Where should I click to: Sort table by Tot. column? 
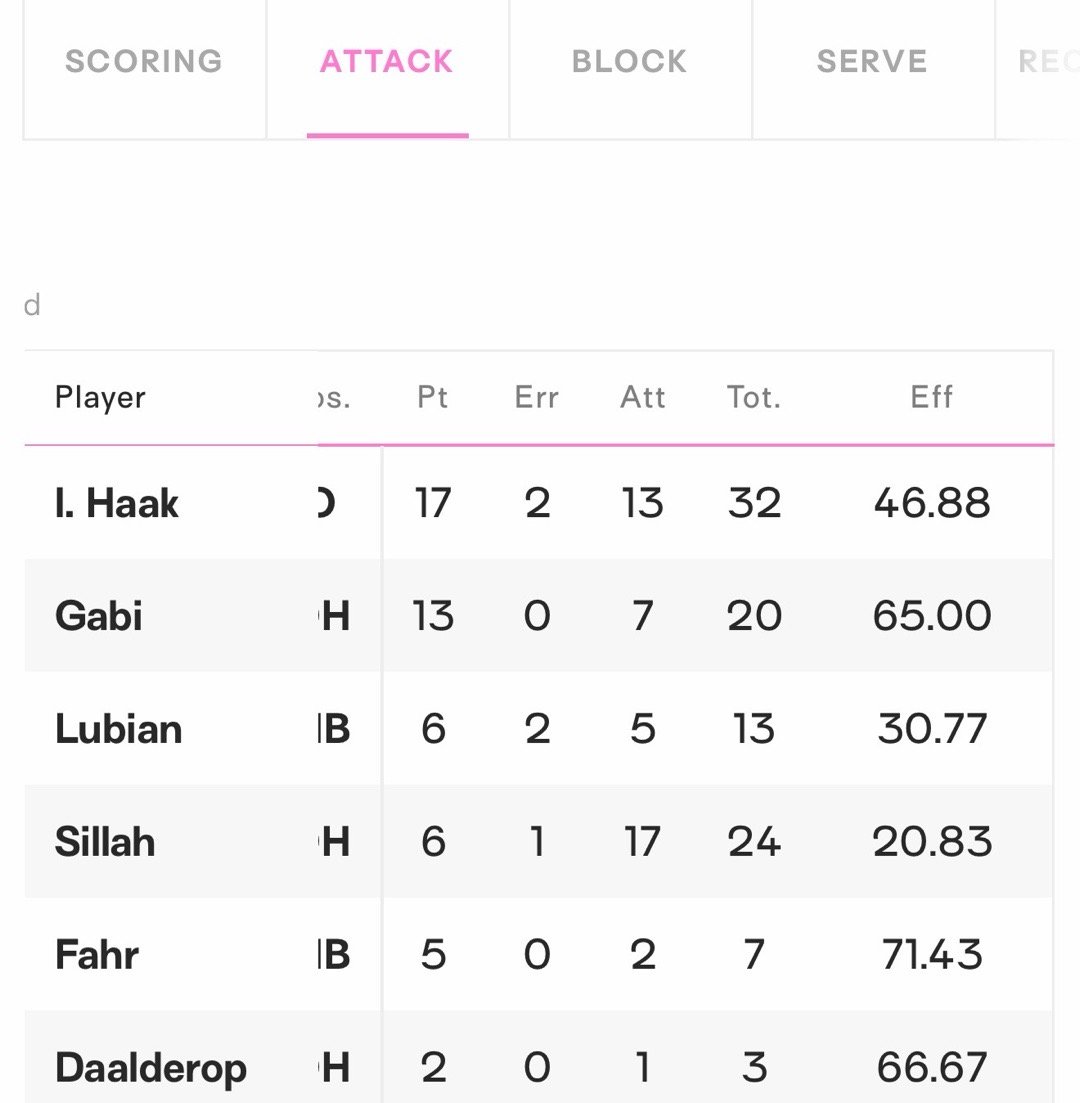(754, 398)
